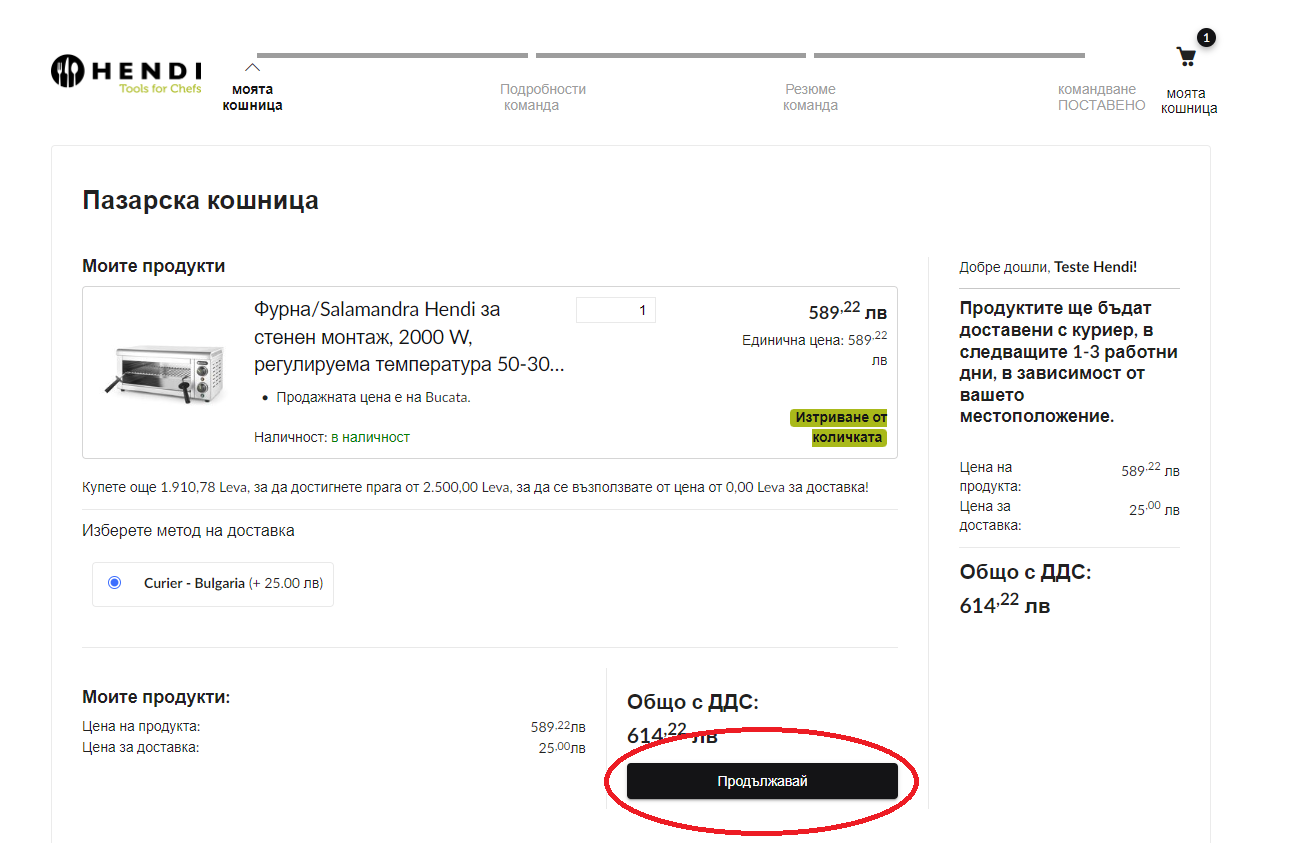
Task: Go to the Подробности команда step
Action: tap(543, 97)
